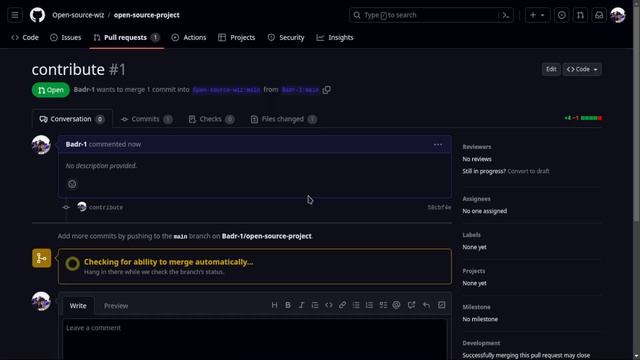This screenshot has width=640, height=360.
Task: Open the Development sidebar section
Action: click(481, 344)
